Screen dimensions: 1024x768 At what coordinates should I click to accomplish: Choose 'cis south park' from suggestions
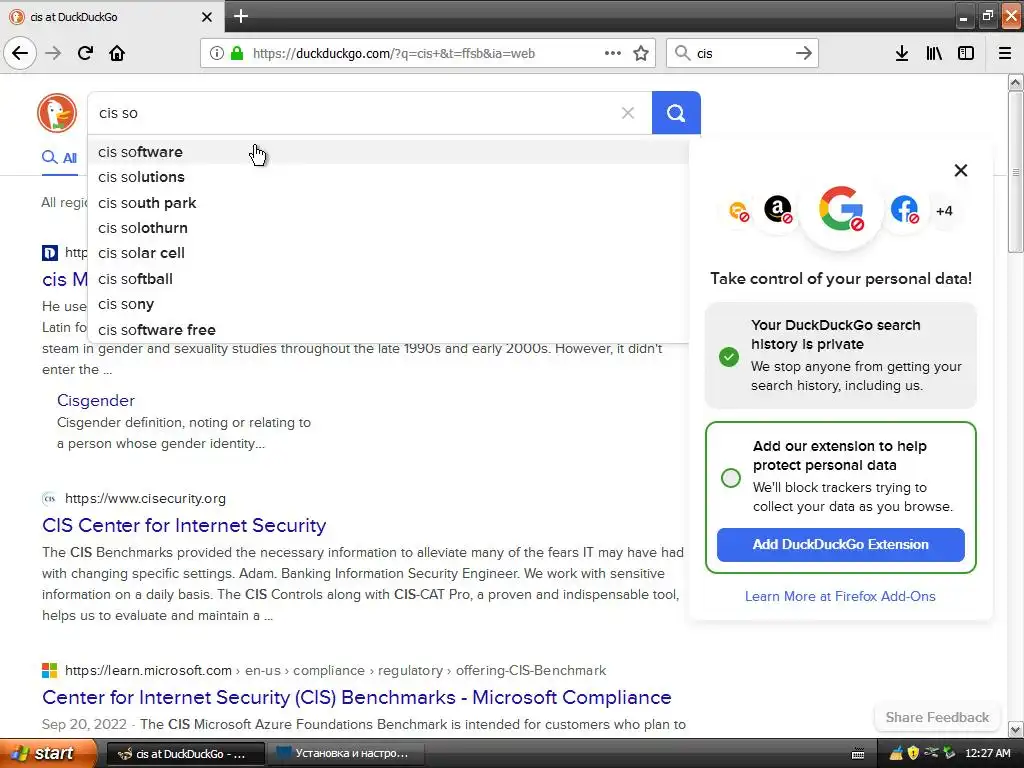click(x=147, y=203)
